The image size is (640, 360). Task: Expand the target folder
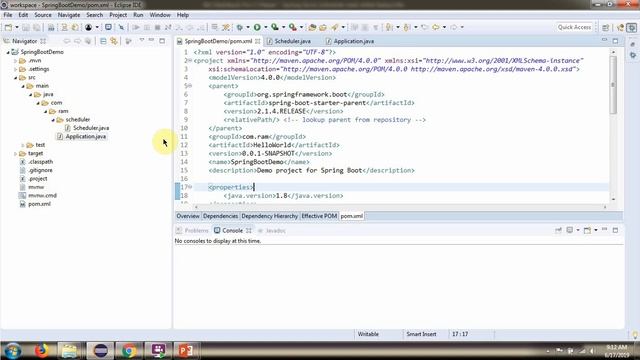(16, 153)
